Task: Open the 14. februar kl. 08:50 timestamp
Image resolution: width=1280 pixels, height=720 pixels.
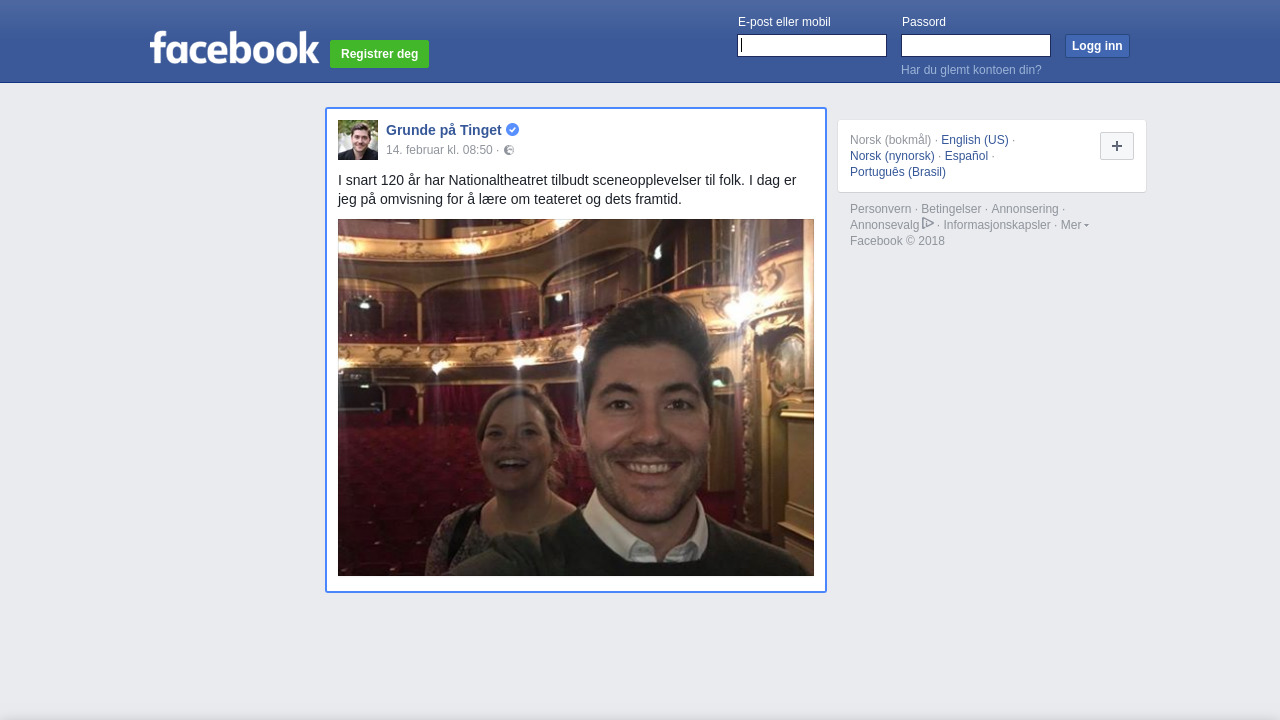Action: 439,150
